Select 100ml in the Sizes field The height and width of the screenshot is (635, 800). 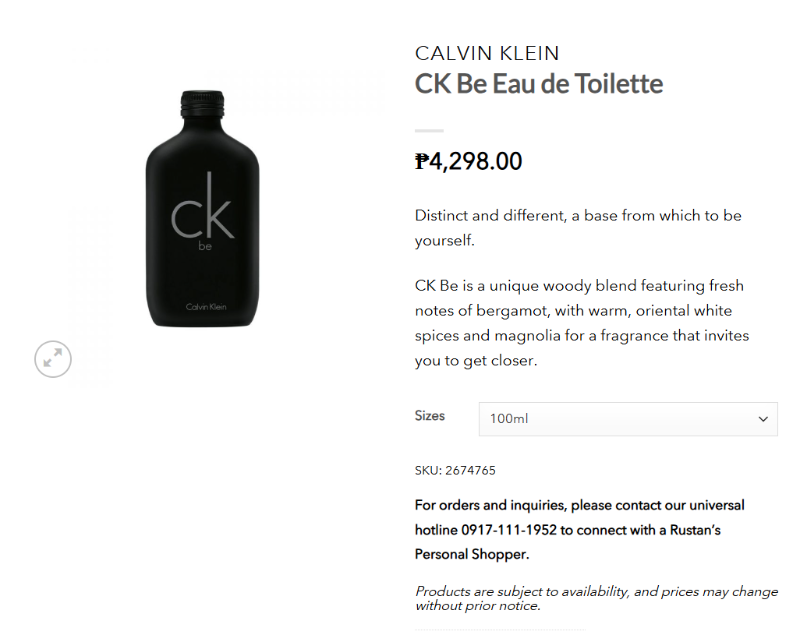pos(628,419)
